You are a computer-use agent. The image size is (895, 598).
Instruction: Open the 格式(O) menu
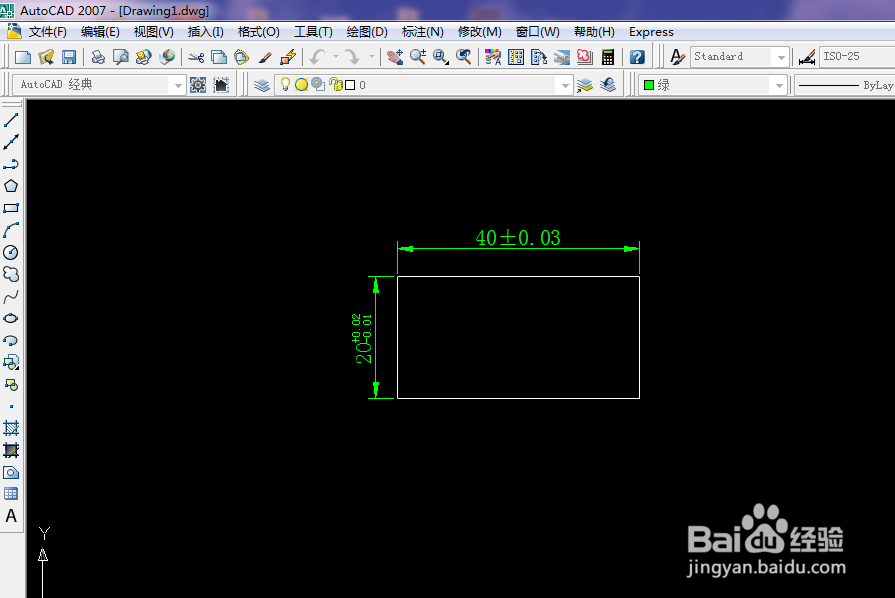coord(259,32)
